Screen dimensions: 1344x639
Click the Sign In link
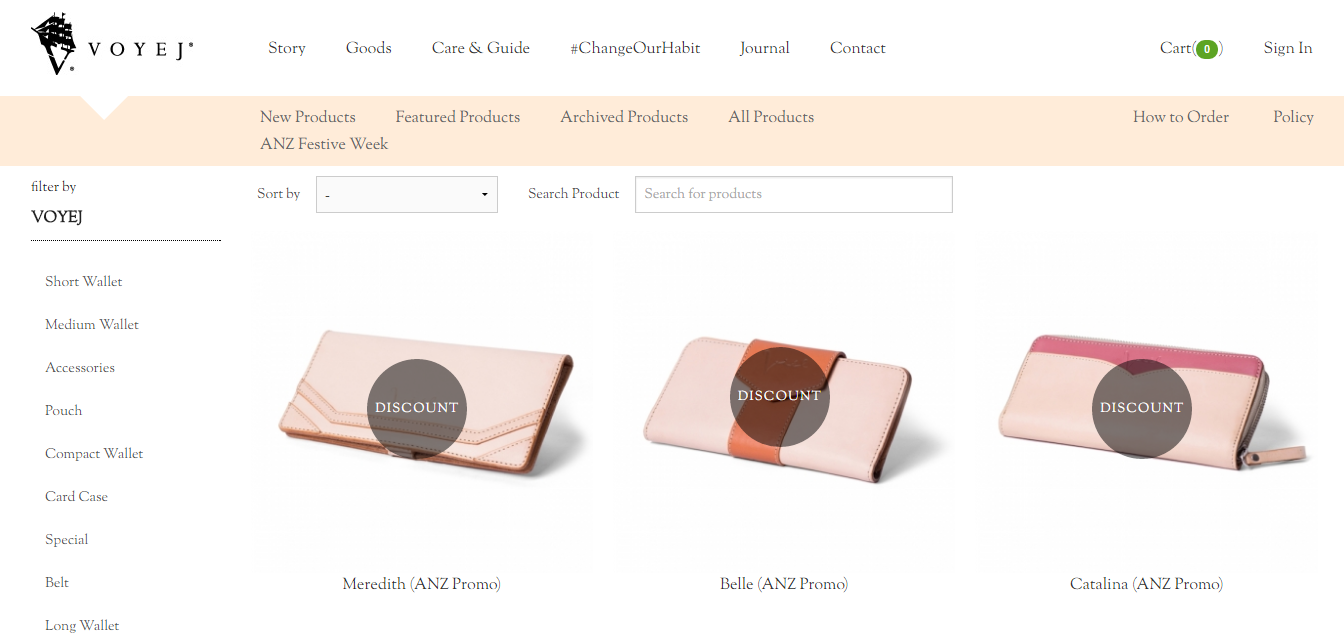(1288, 48)
